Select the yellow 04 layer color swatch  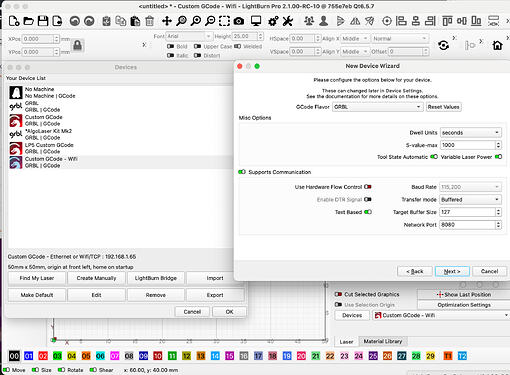click(71, 356)
